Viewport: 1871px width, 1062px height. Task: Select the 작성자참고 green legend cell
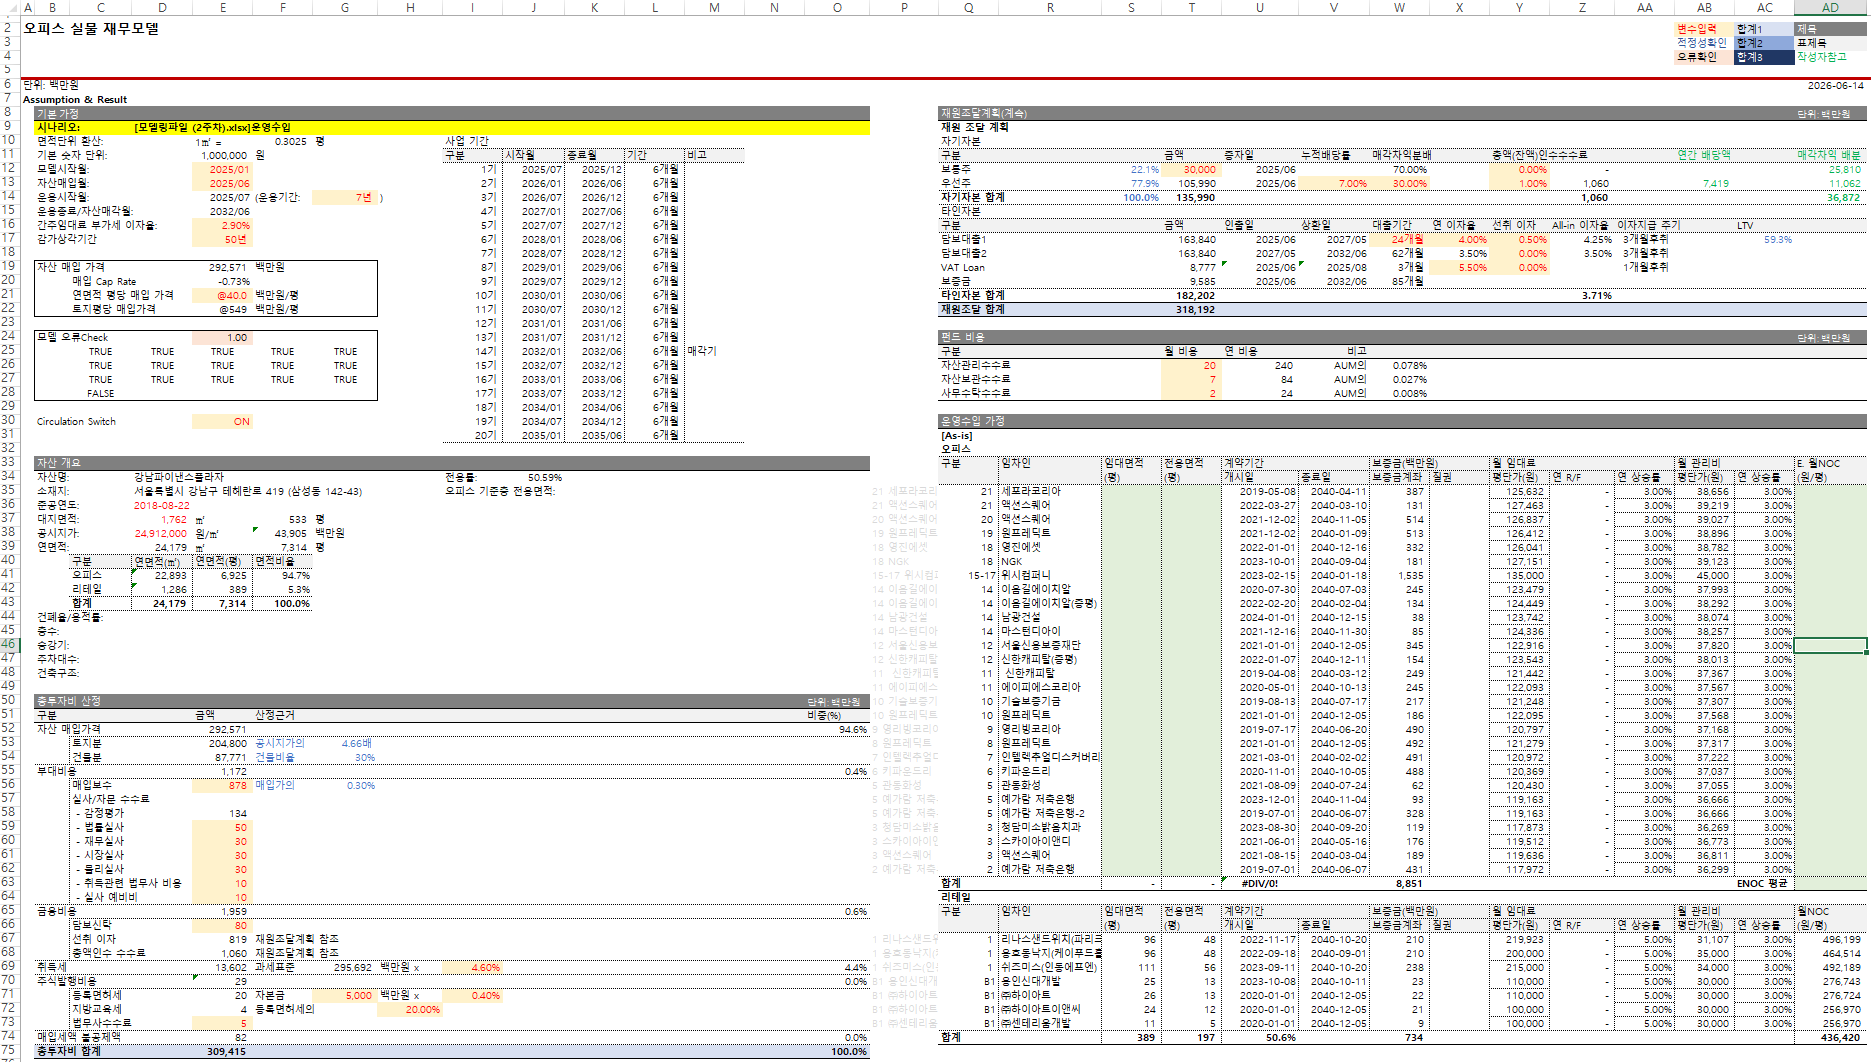tap(1830, 57)
